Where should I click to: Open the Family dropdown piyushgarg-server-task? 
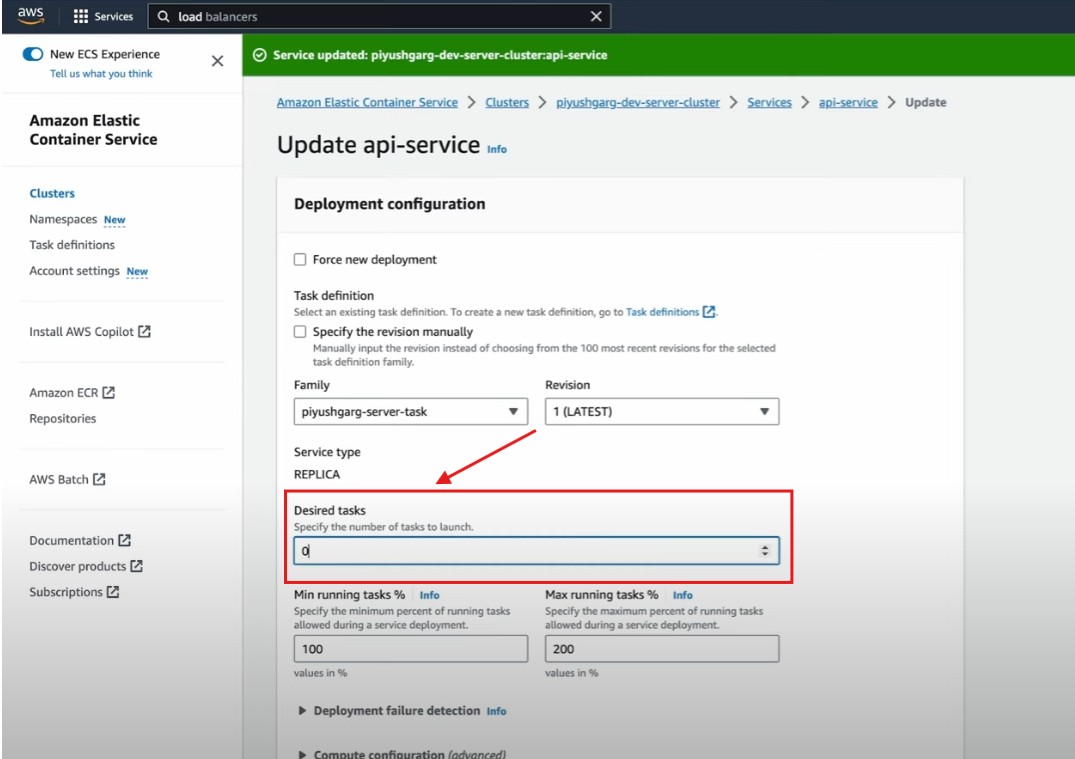pos(410,411)
